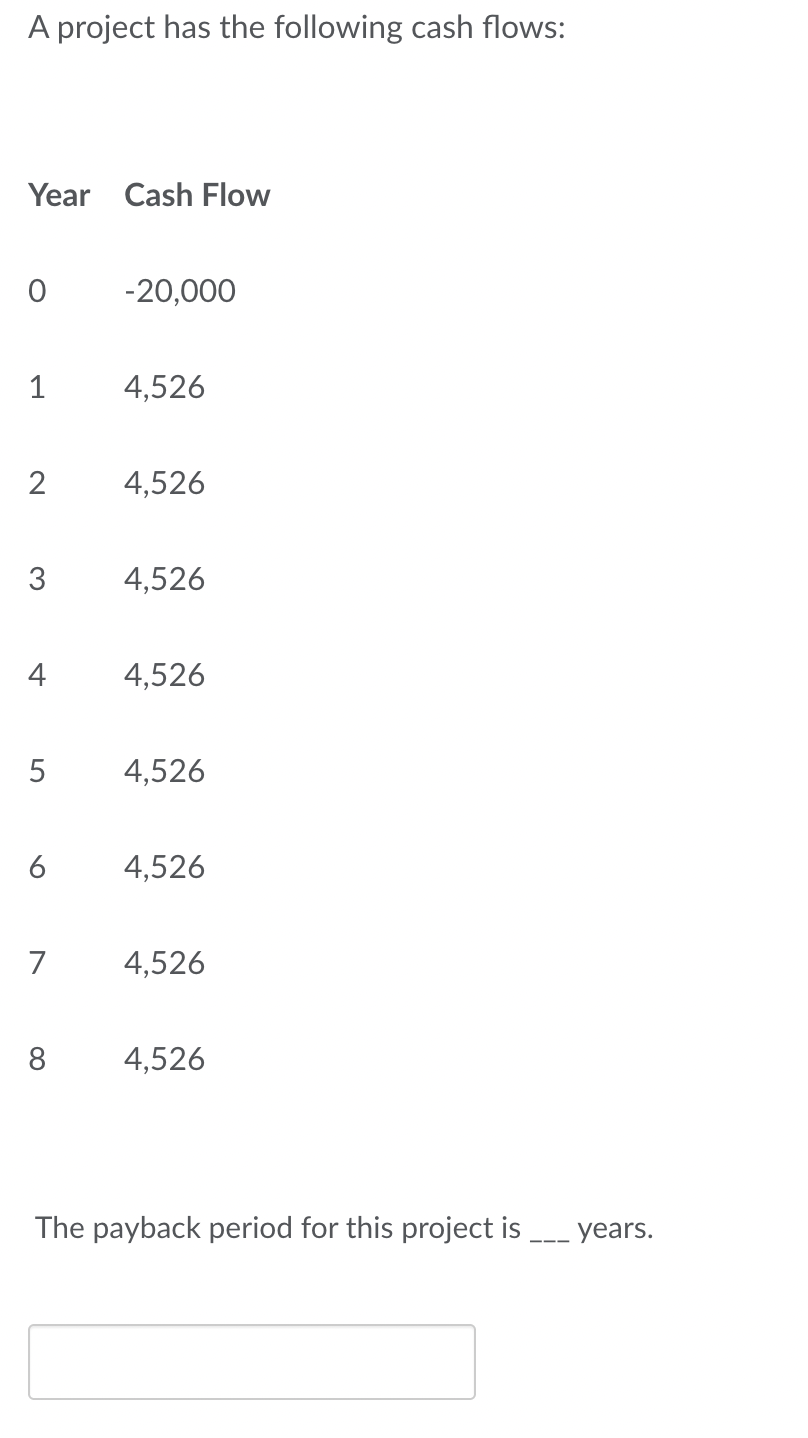Click the Year 3 cash flow value
The width and height of the screenshot is (808, 1438).
pyautogui.click(x=164, y=579)
